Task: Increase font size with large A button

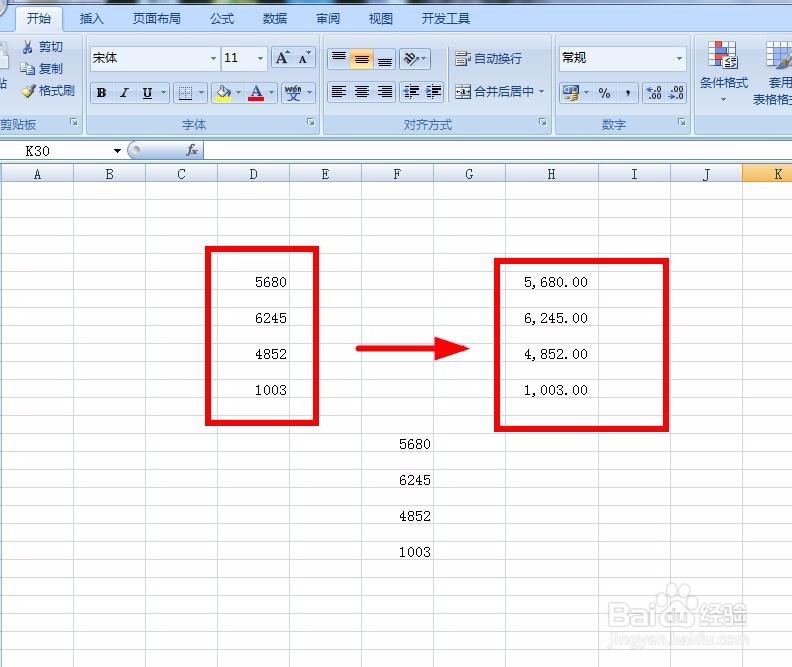Action: pyautogui.click(x=282, y=58)
